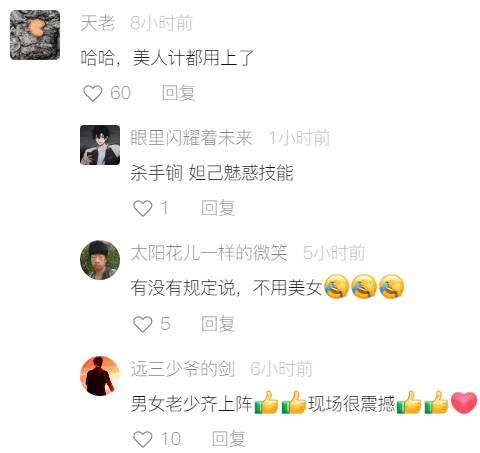
Task: Open avatar of 太阳花儿一样的微笑
Action: coord(100,260)
